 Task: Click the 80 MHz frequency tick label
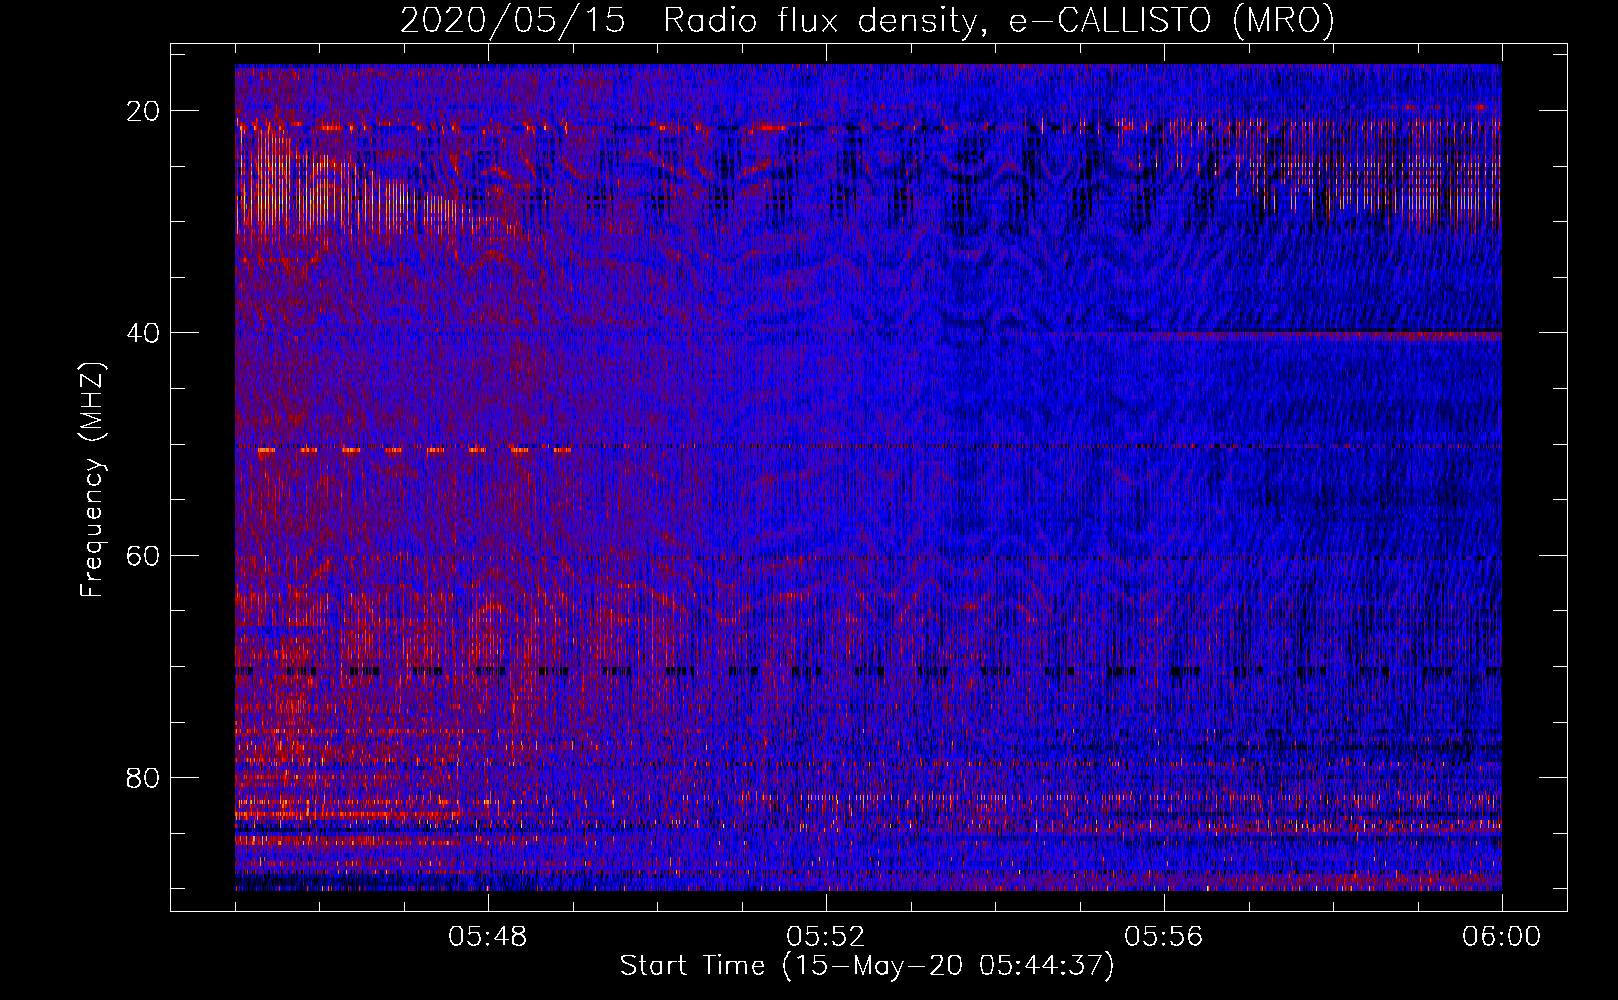coord(143,777)
